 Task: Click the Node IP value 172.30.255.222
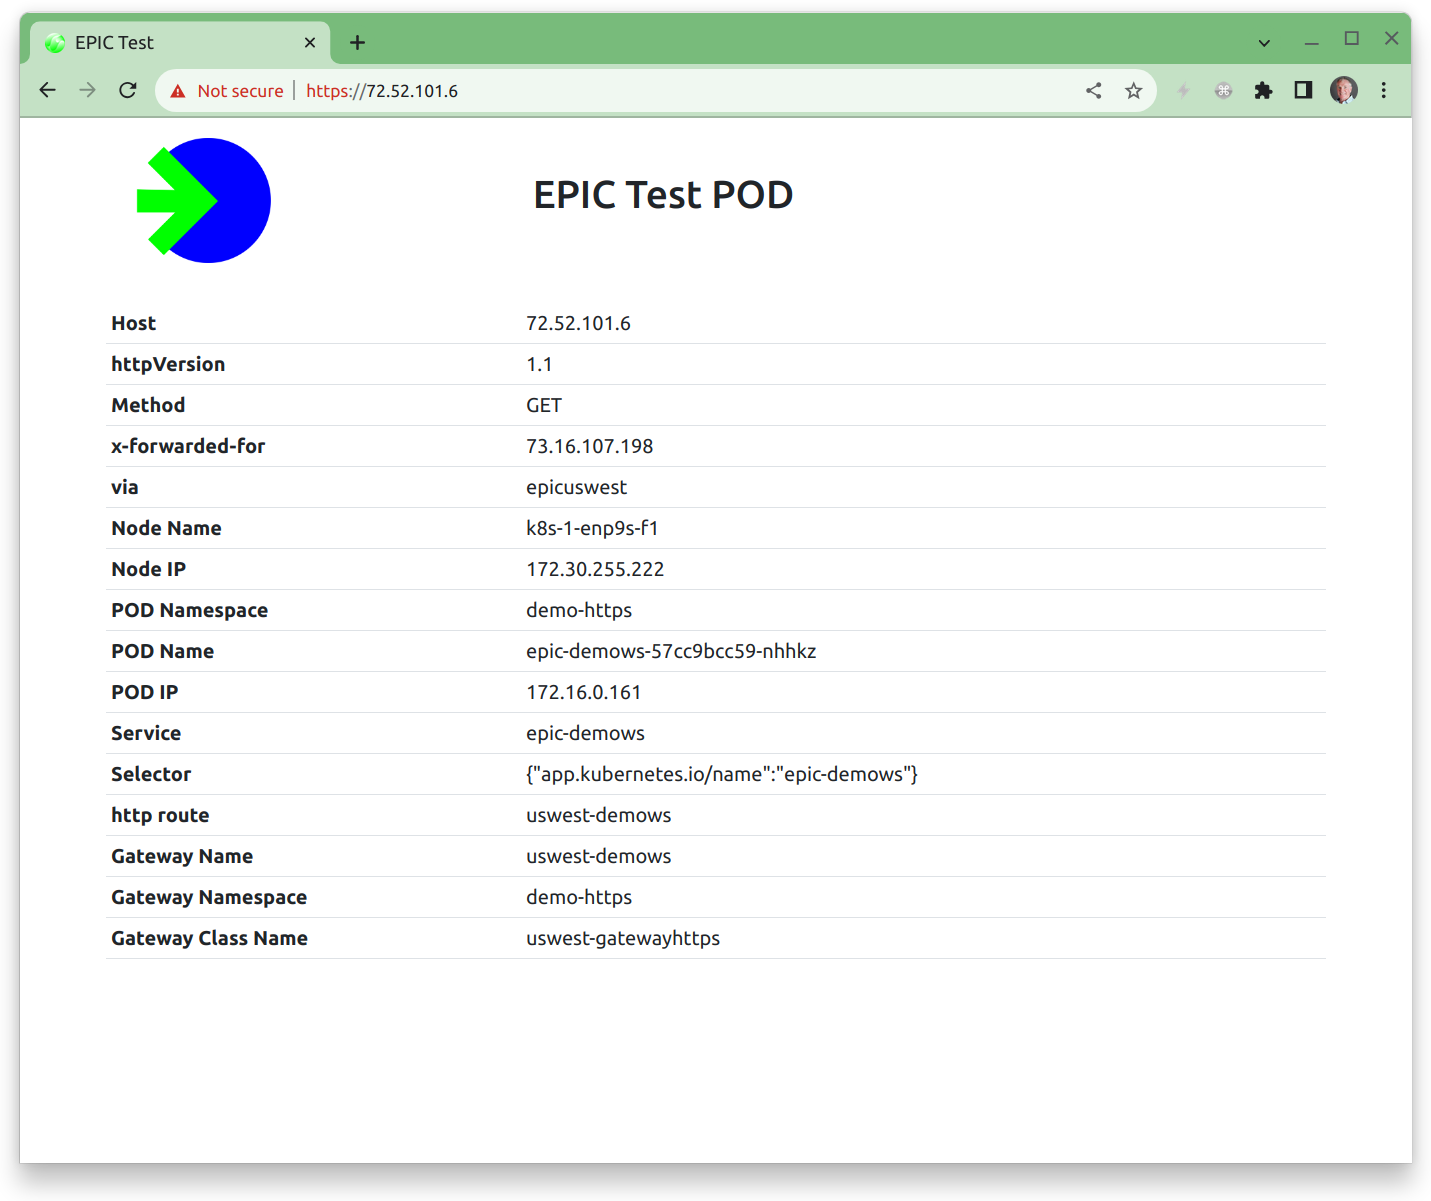click(x=595, y=569)
